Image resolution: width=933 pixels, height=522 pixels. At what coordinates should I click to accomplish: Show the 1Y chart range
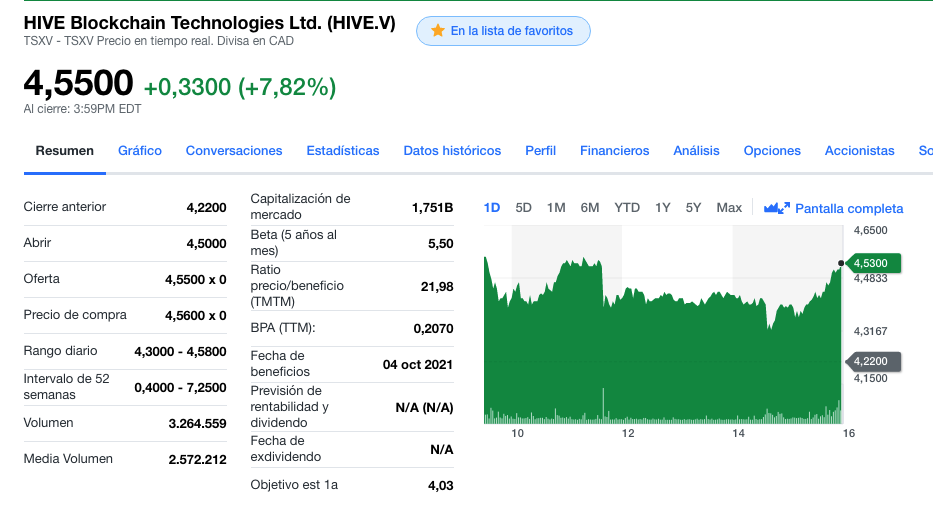point(663,208)
